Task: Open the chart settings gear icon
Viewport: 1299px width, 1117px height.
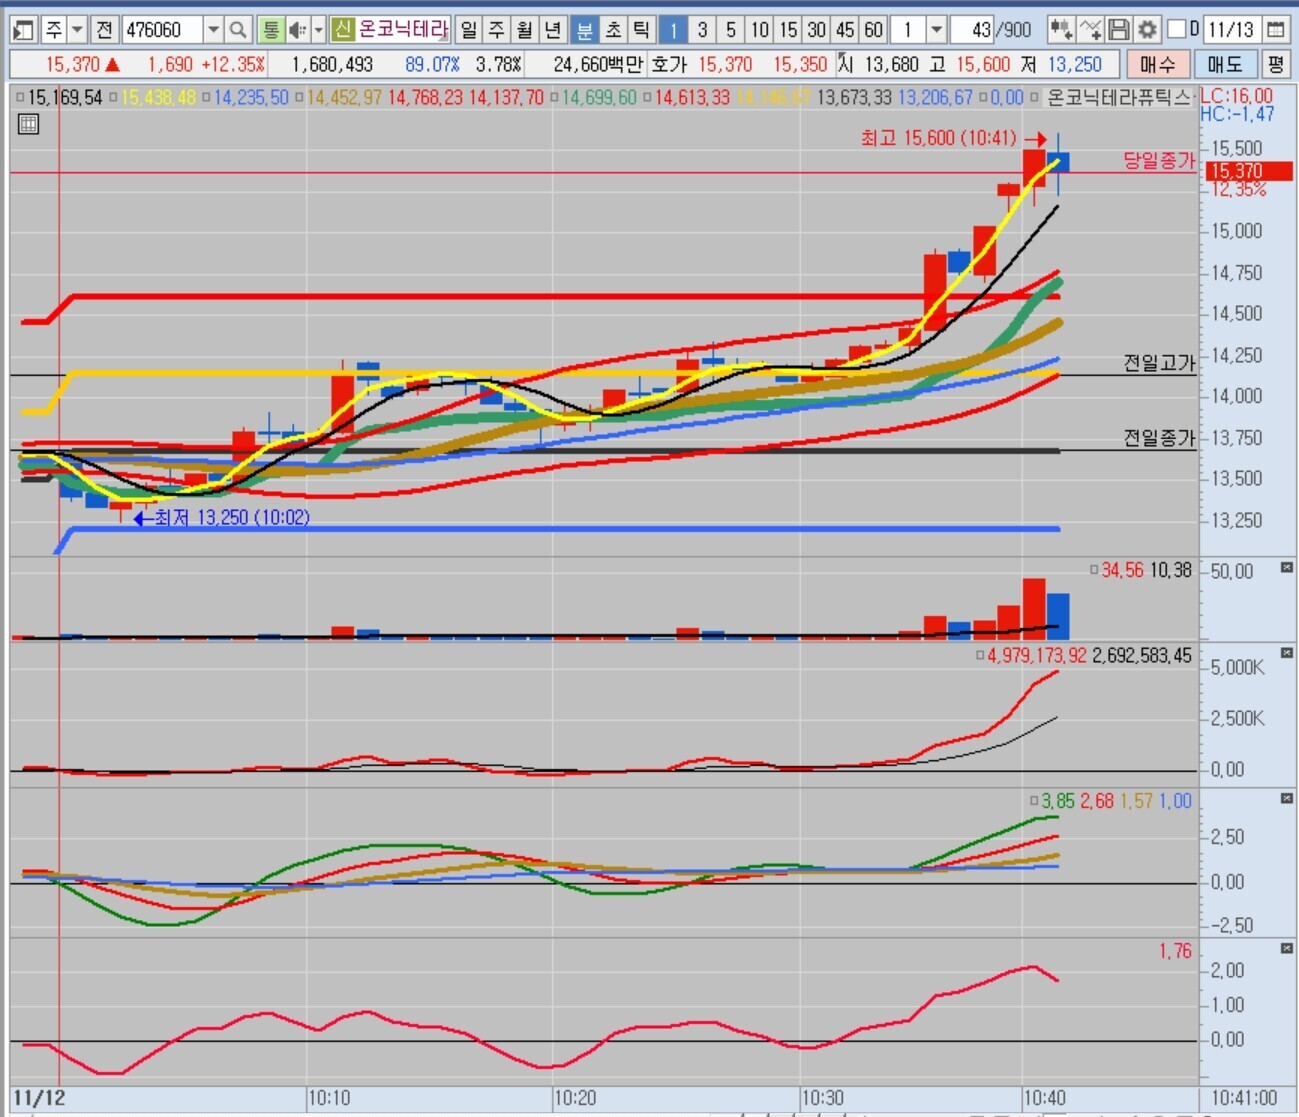Action: (x=1147, y=30)
